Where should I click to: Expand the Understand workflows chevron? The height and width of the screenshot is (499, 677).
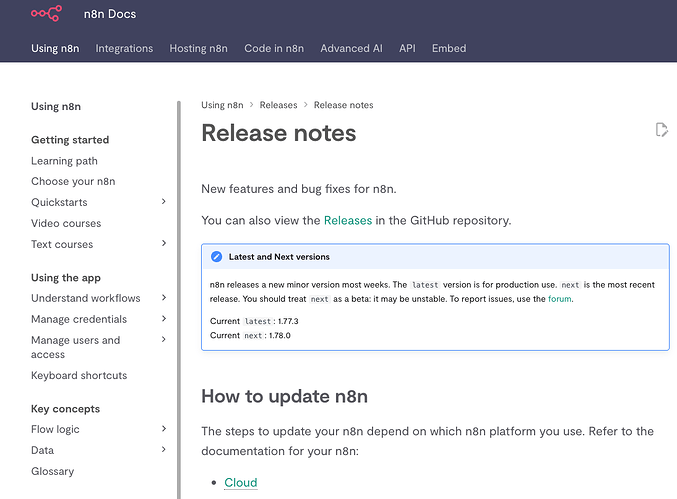click(164, 297)
